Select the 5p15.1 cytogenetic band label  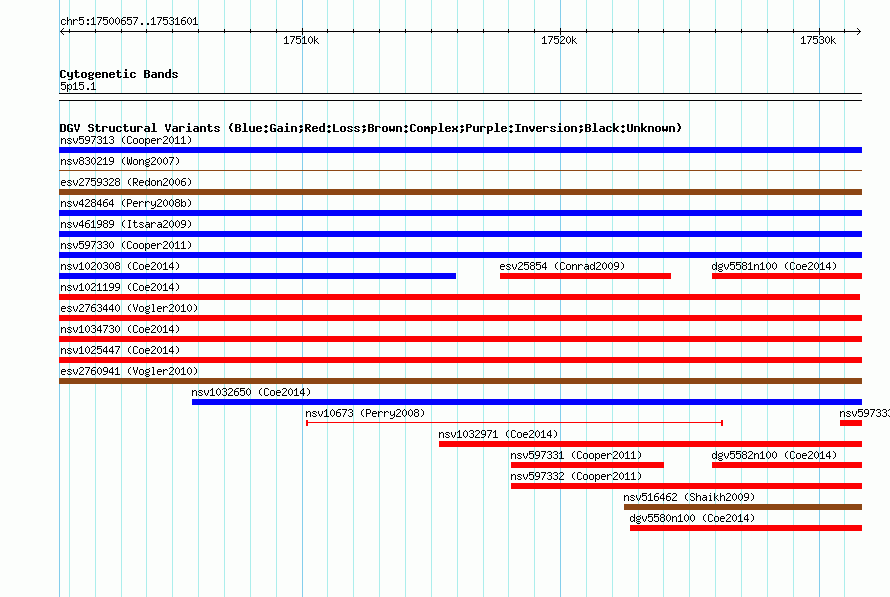[x=78, y=86]
